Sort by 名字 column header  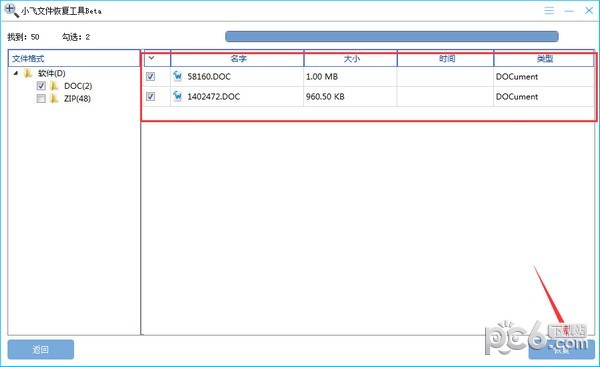coord(237,59)
